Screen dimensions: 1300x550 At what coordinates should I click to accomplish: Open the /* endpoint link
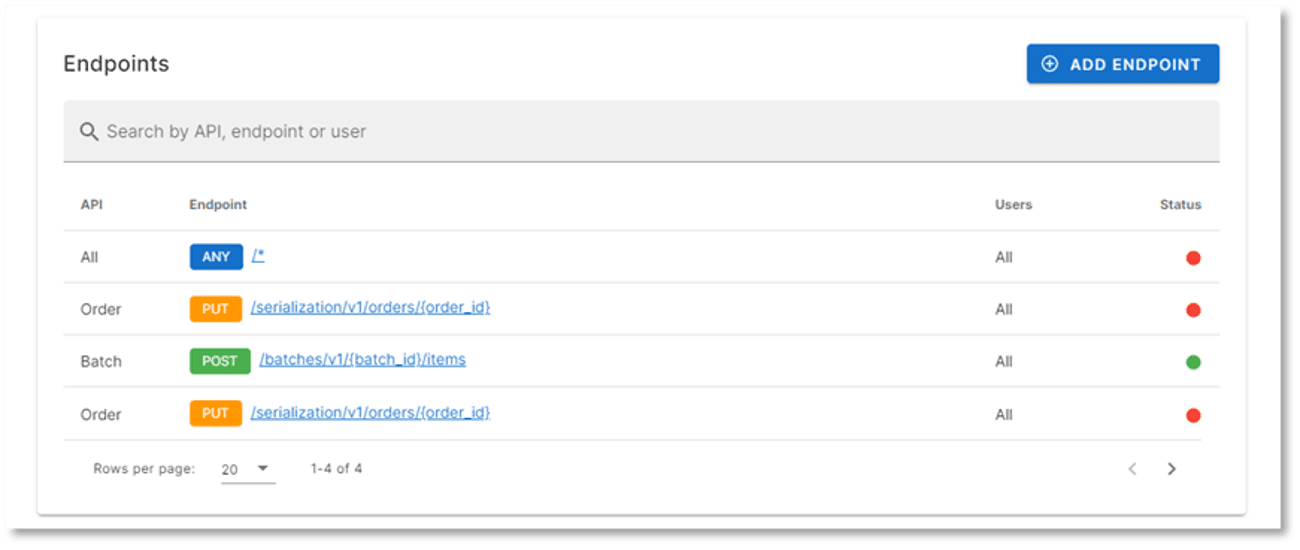(x=258, y=257)
